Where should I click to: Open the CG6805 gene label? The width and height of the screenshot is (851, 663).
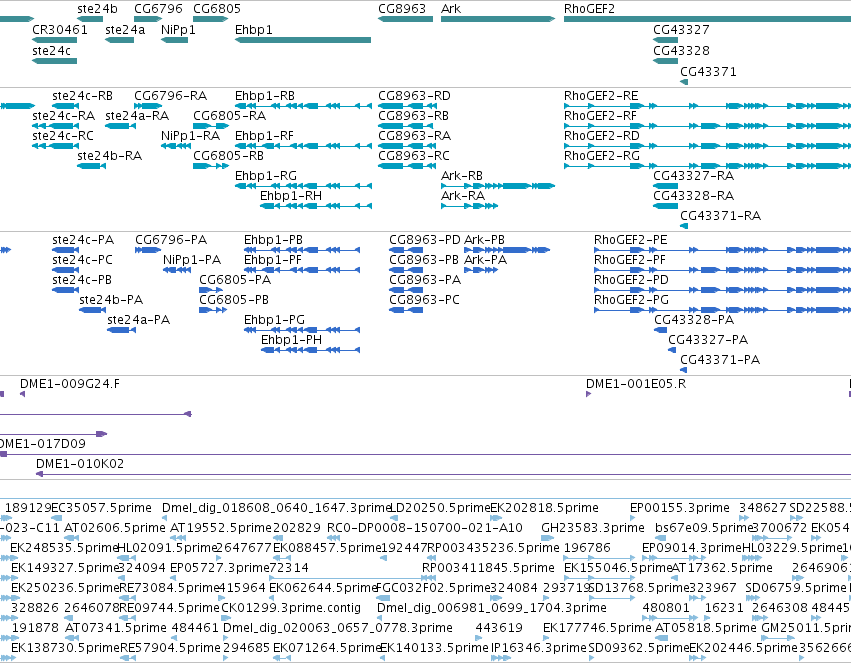click(217, 9)
